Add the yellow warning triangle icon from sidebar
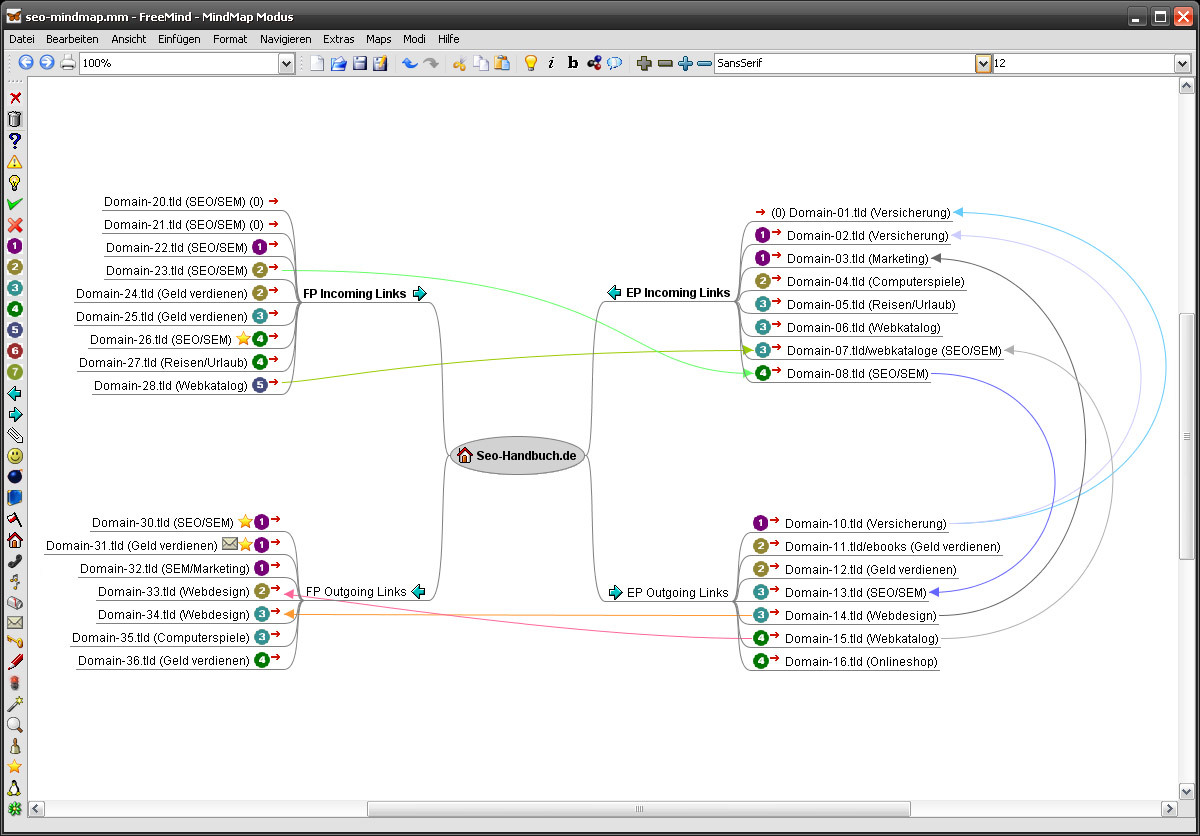The height and width of the screenshot is (836, 1200). pos(15,161)
